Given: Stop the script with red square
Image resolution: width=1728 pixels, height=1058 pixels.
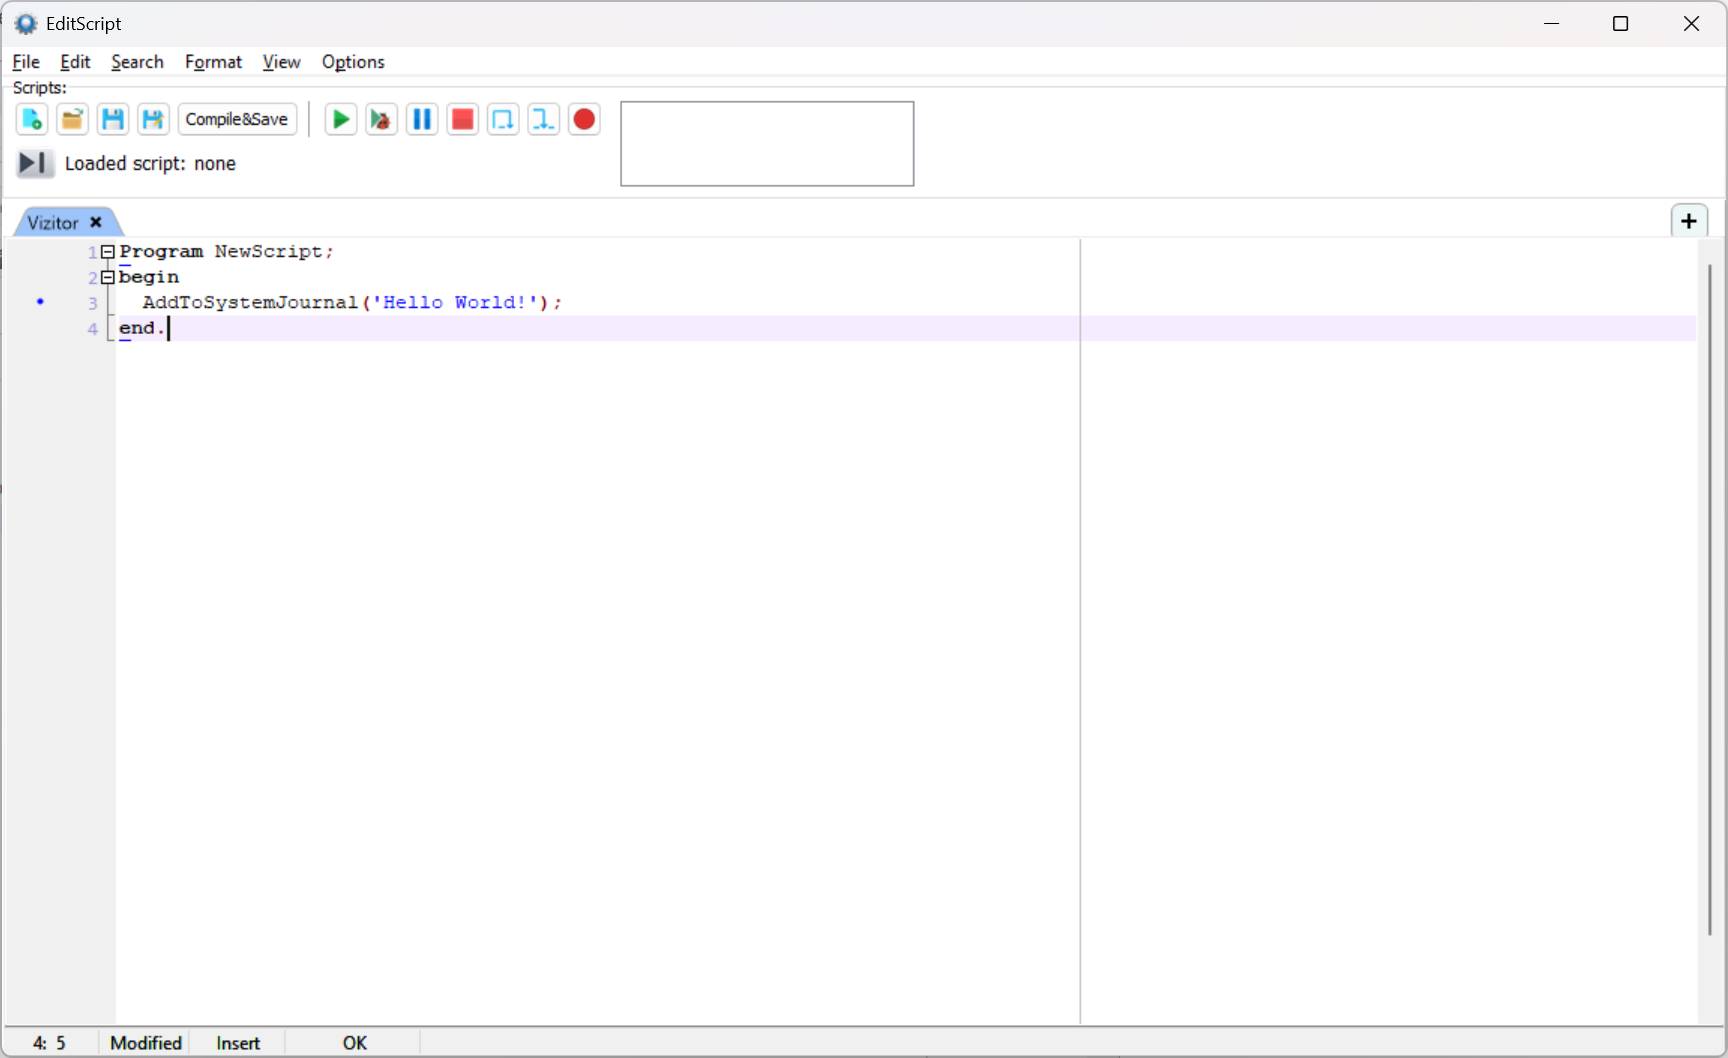Looking at the screenshot, I should click(x=462, y=120).
